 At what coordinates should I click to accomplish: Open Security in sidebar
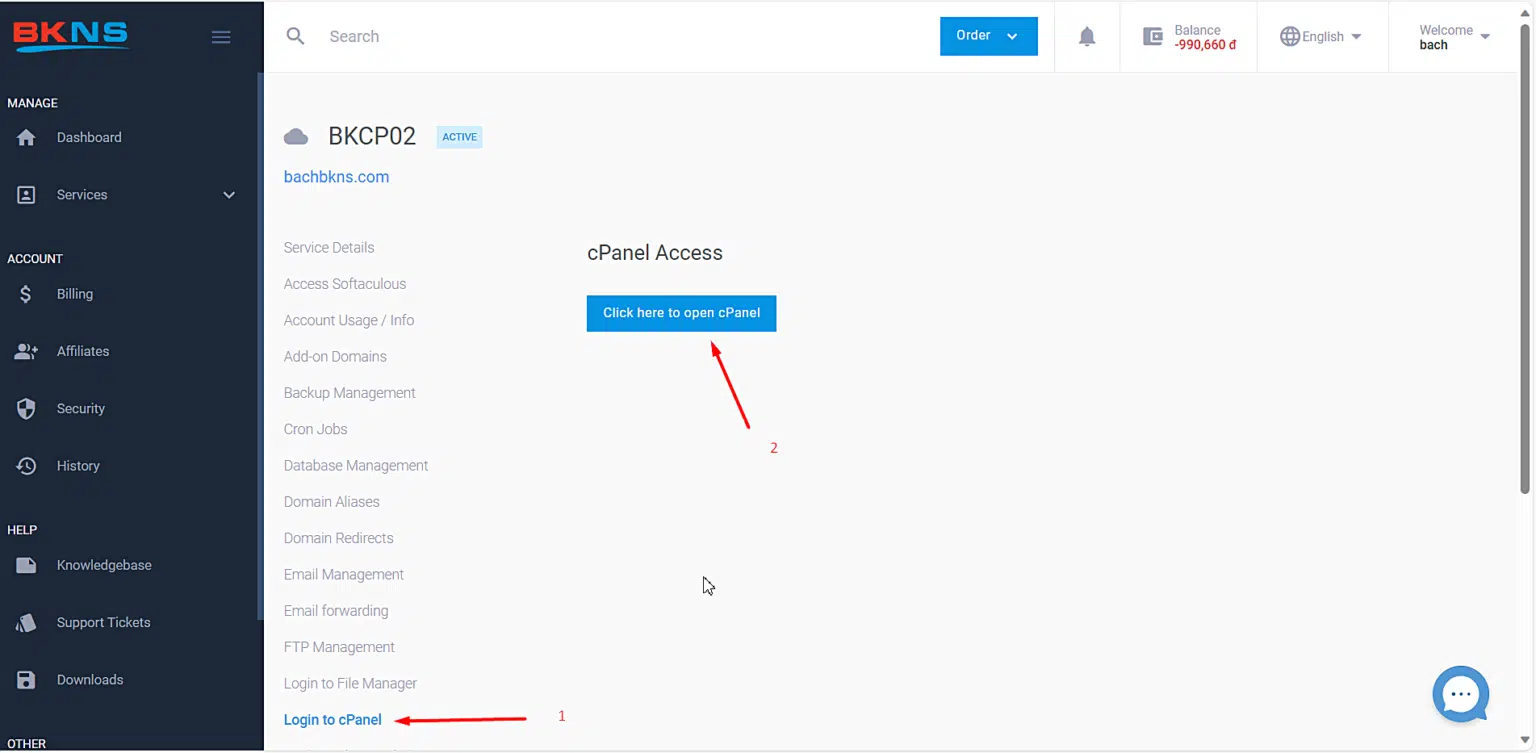(81, 409)
